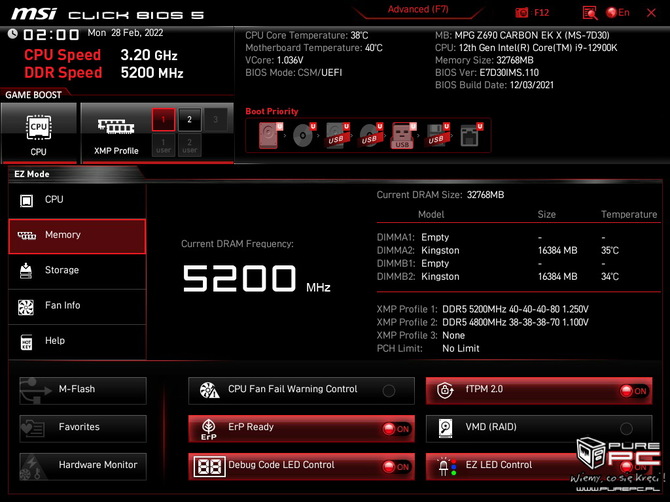The image size is (670, 502).
Task: Enable the CPU Fan Fail Warning Control switch
Action: point(389,390)
